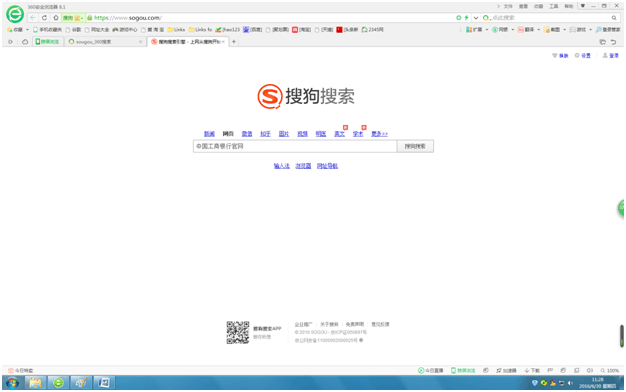Expand the address bar history dropdown arrow

(476, 18)
